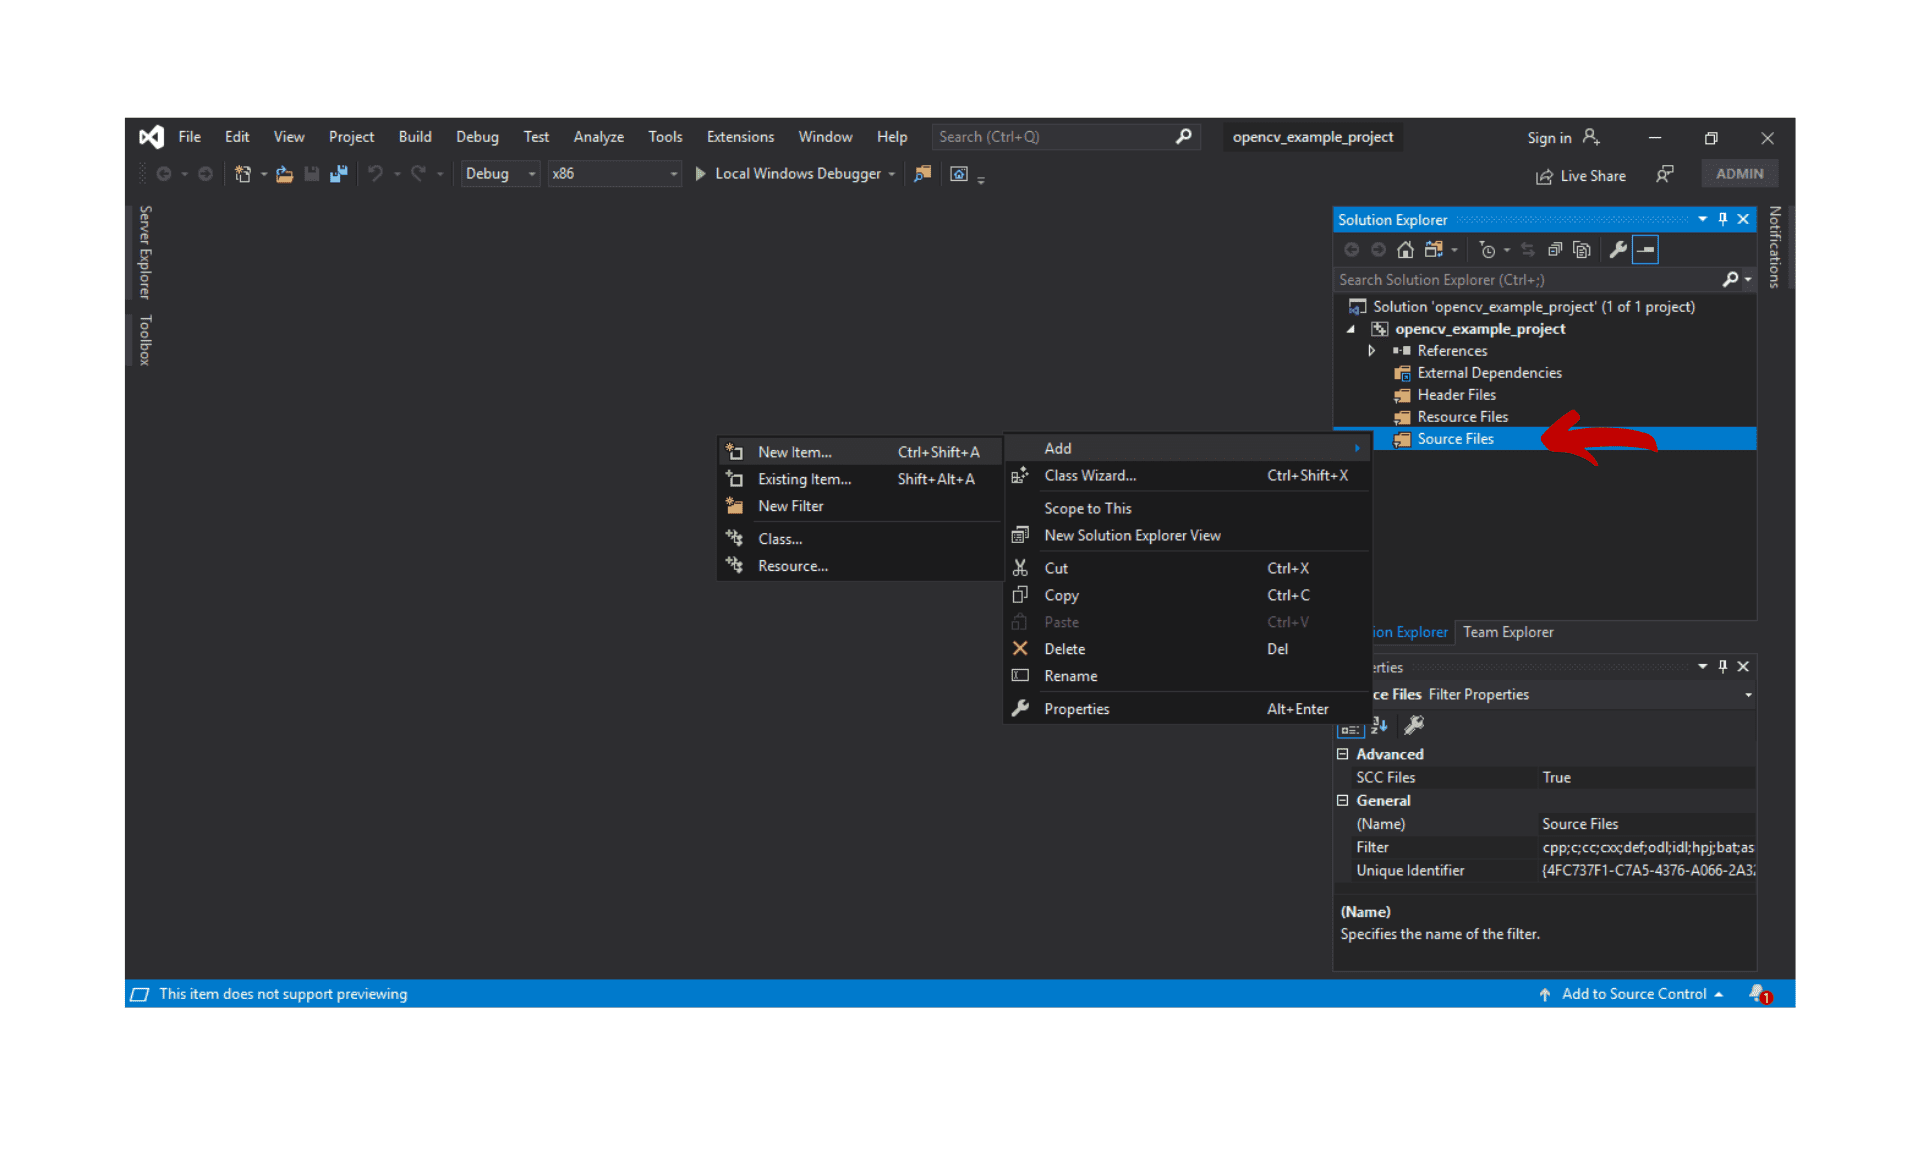Select New Filter in the submenu
Viewport: 1920px width, 1174px height.
(x=859, y=506)
